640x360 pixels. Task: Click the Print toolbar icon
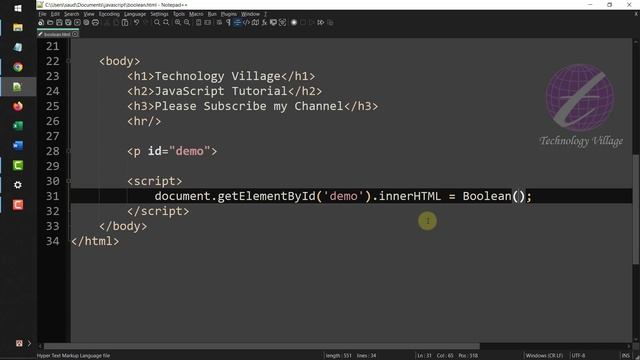(96, 22)
